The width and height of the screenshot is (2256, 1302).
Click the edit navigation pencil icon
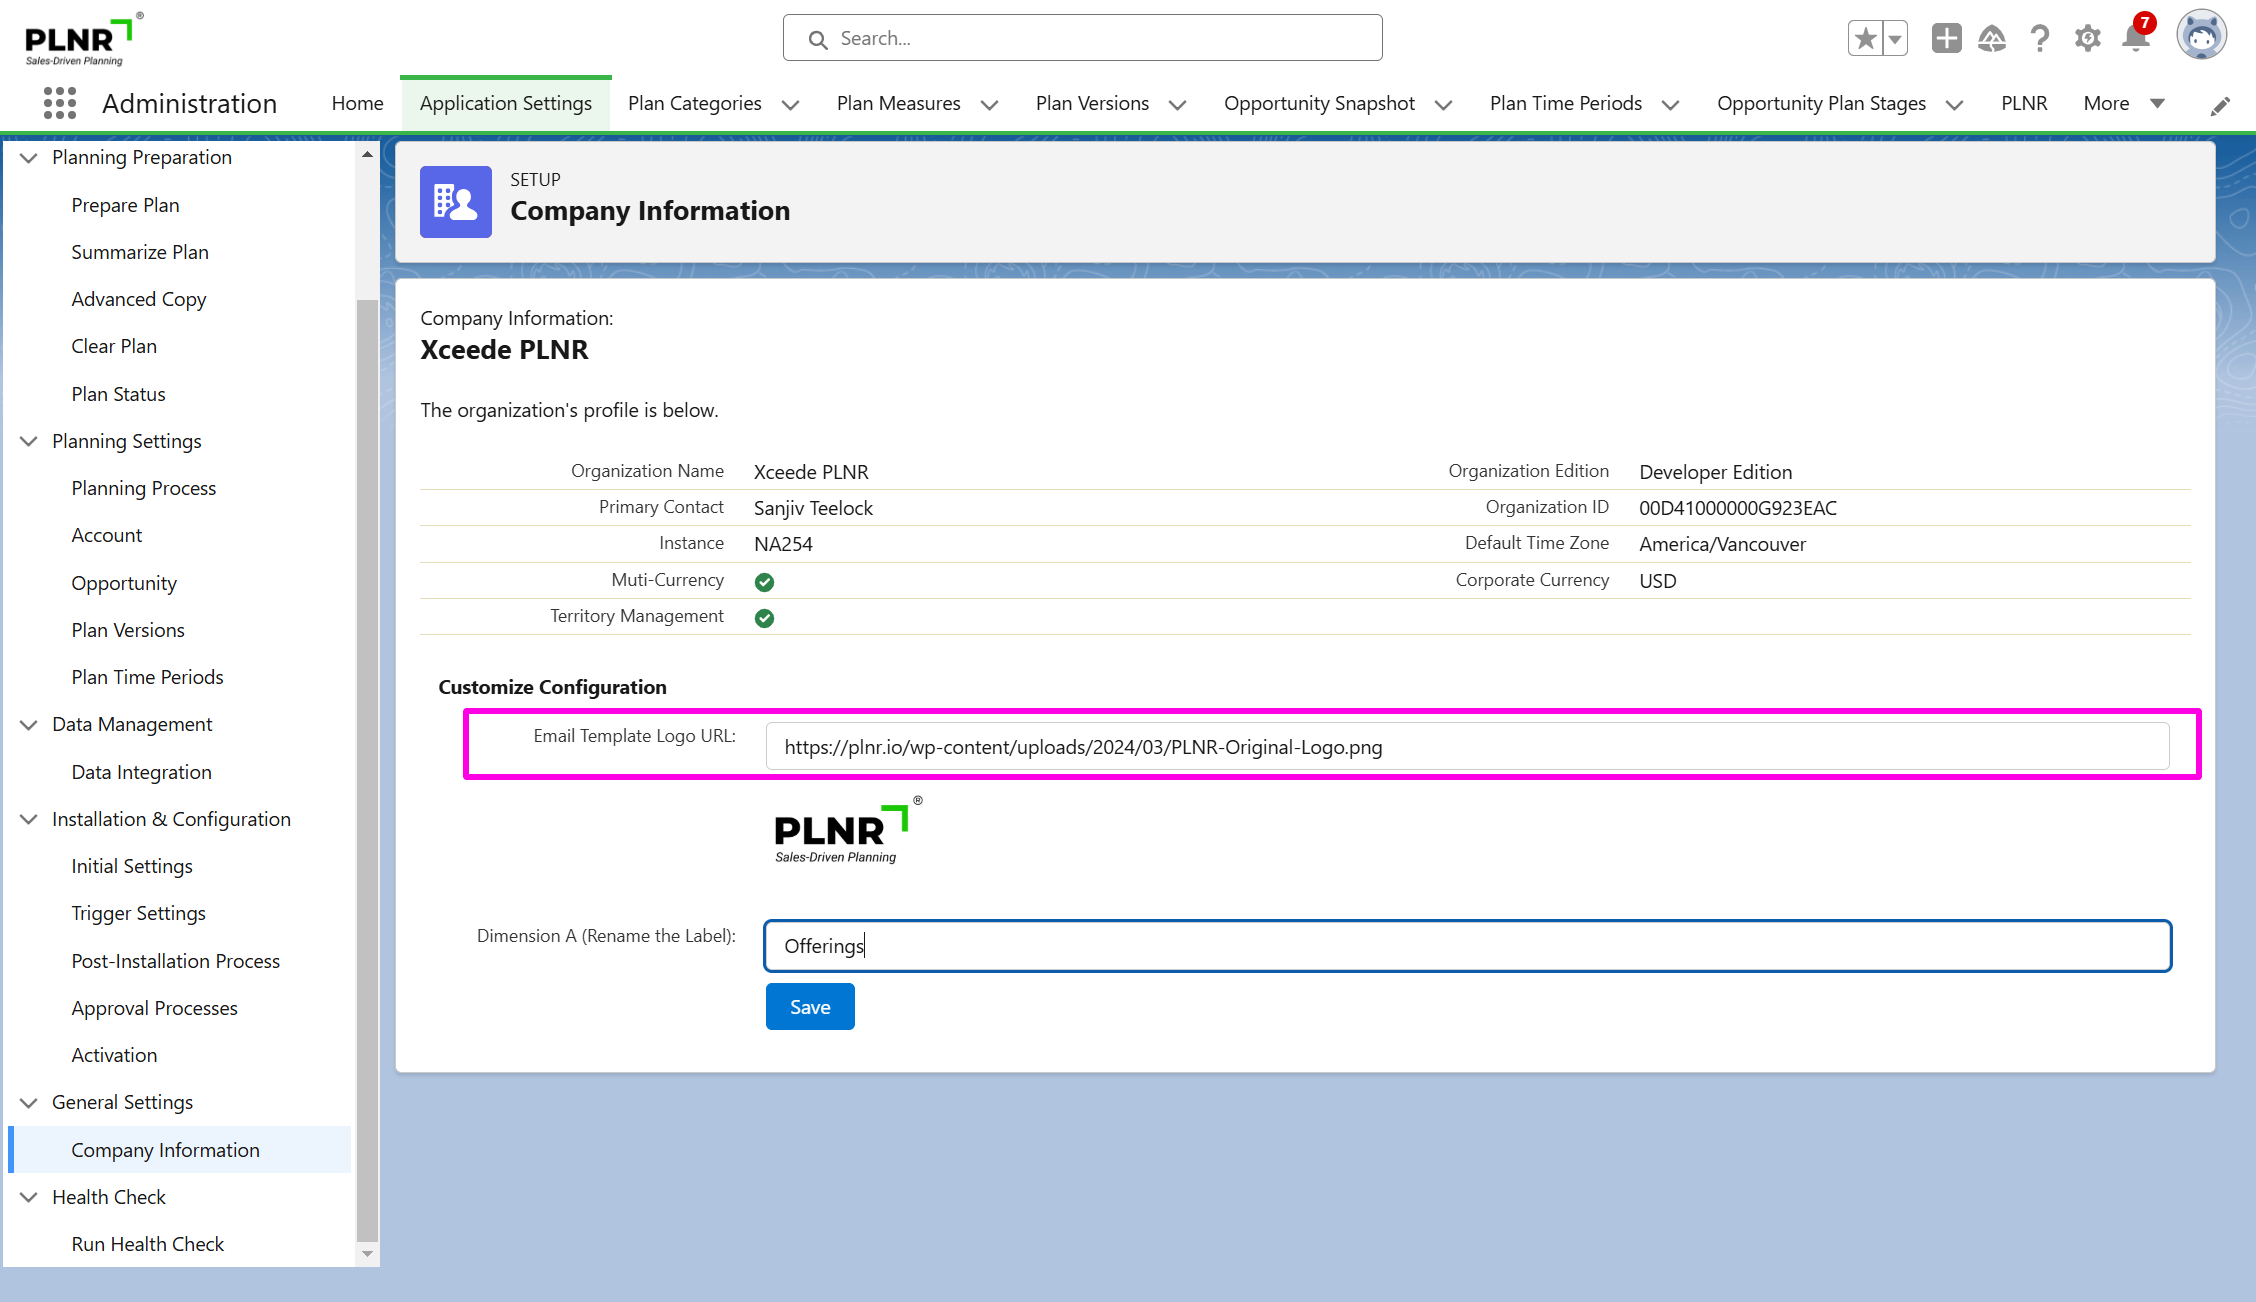tap(2220, 106)
